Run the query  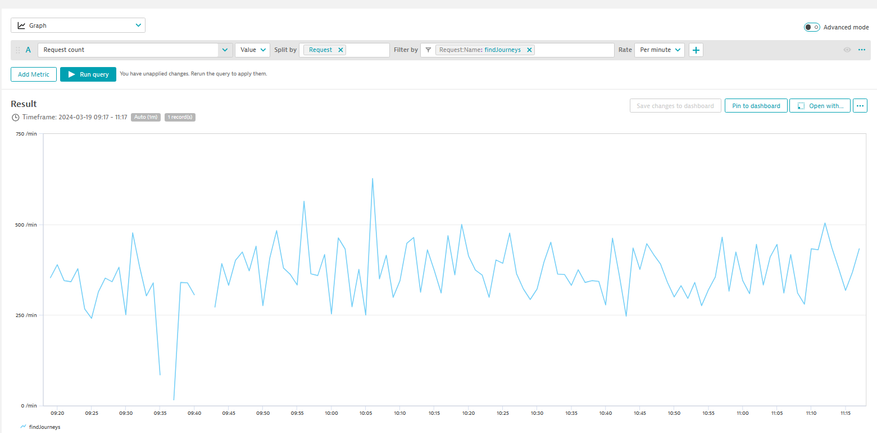point(88,74)
